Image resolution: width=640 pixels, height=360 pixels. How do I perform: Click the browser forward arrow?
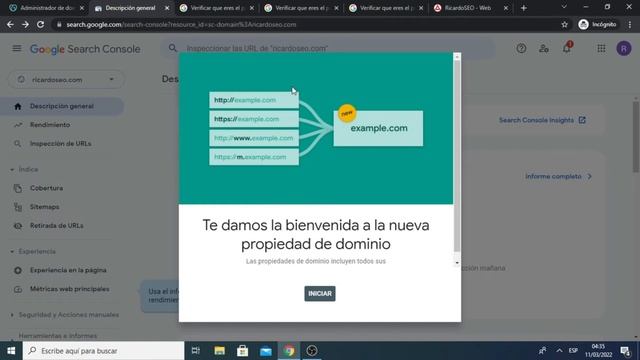click(25, 24)
